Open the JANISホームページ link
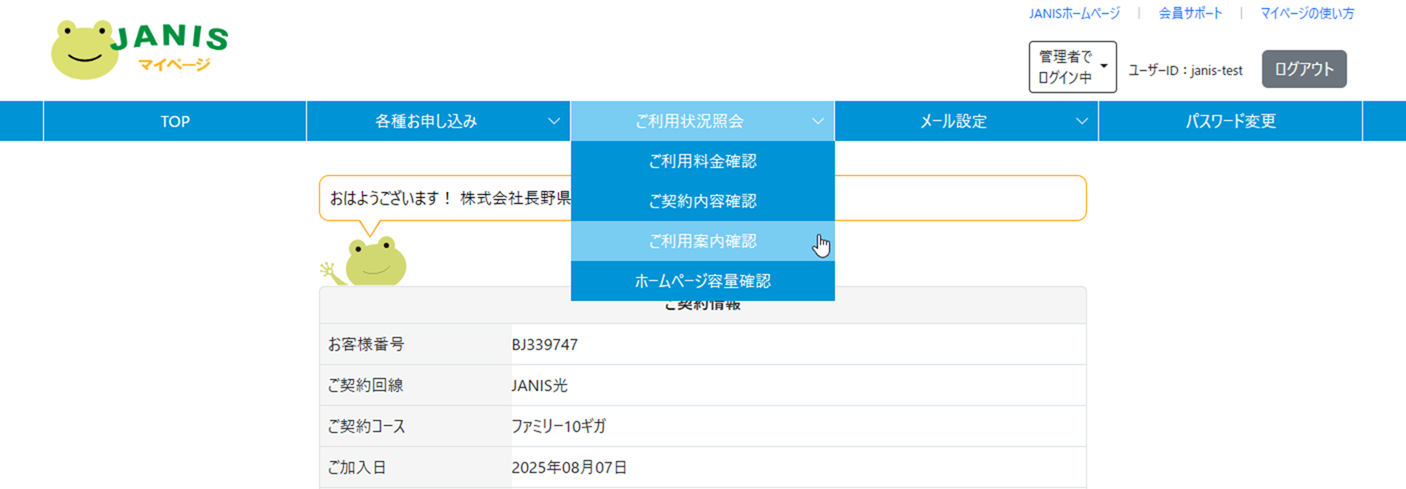The width and height of the screenshot is (1406, 489). pos(1074,14)
